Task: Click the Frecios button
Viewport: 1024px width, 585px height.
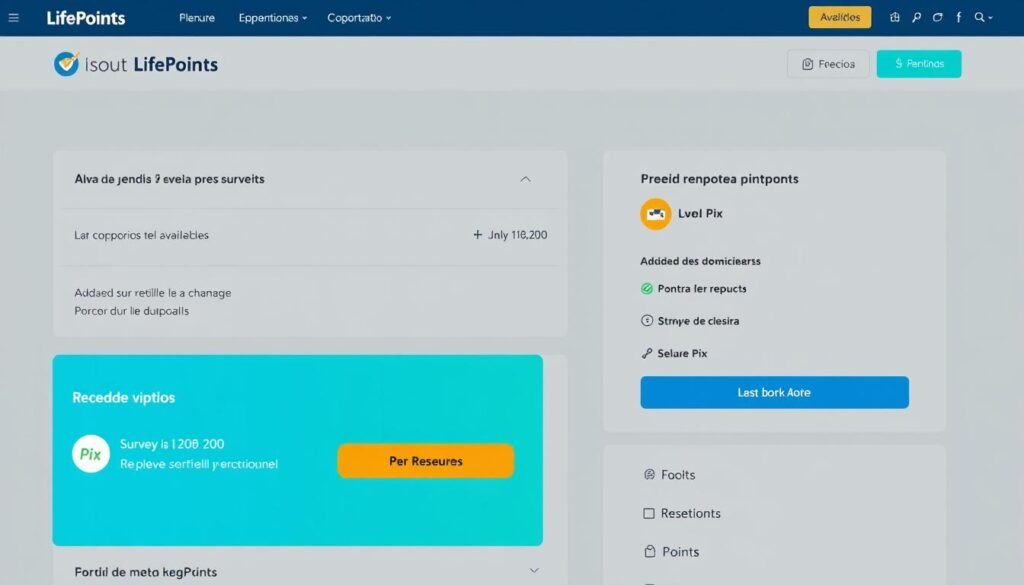Action: (x=828, y=64)
